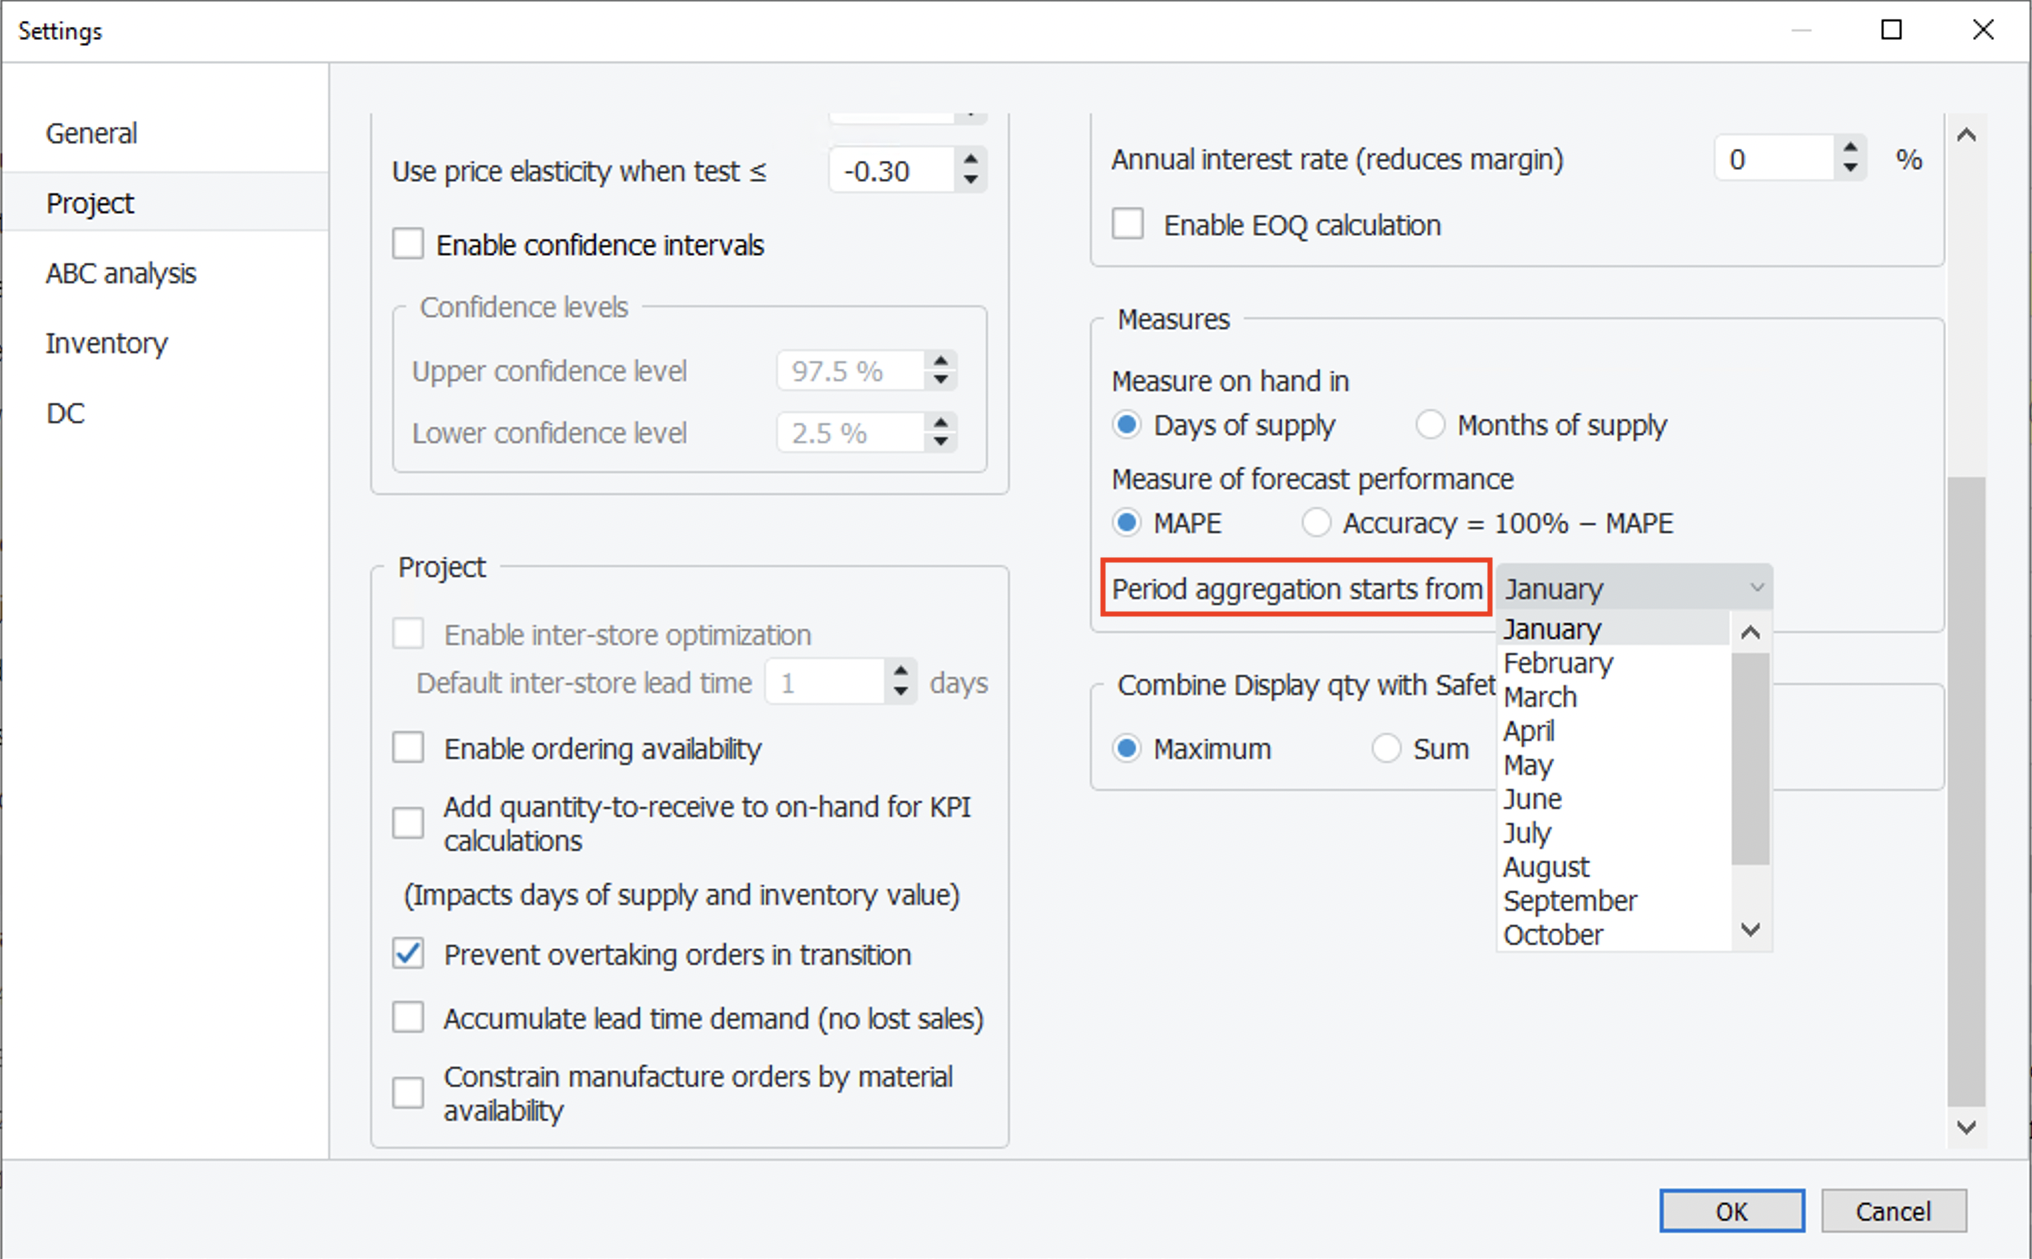Click the settings pane scroll-down arrow

(1966, 1127)
